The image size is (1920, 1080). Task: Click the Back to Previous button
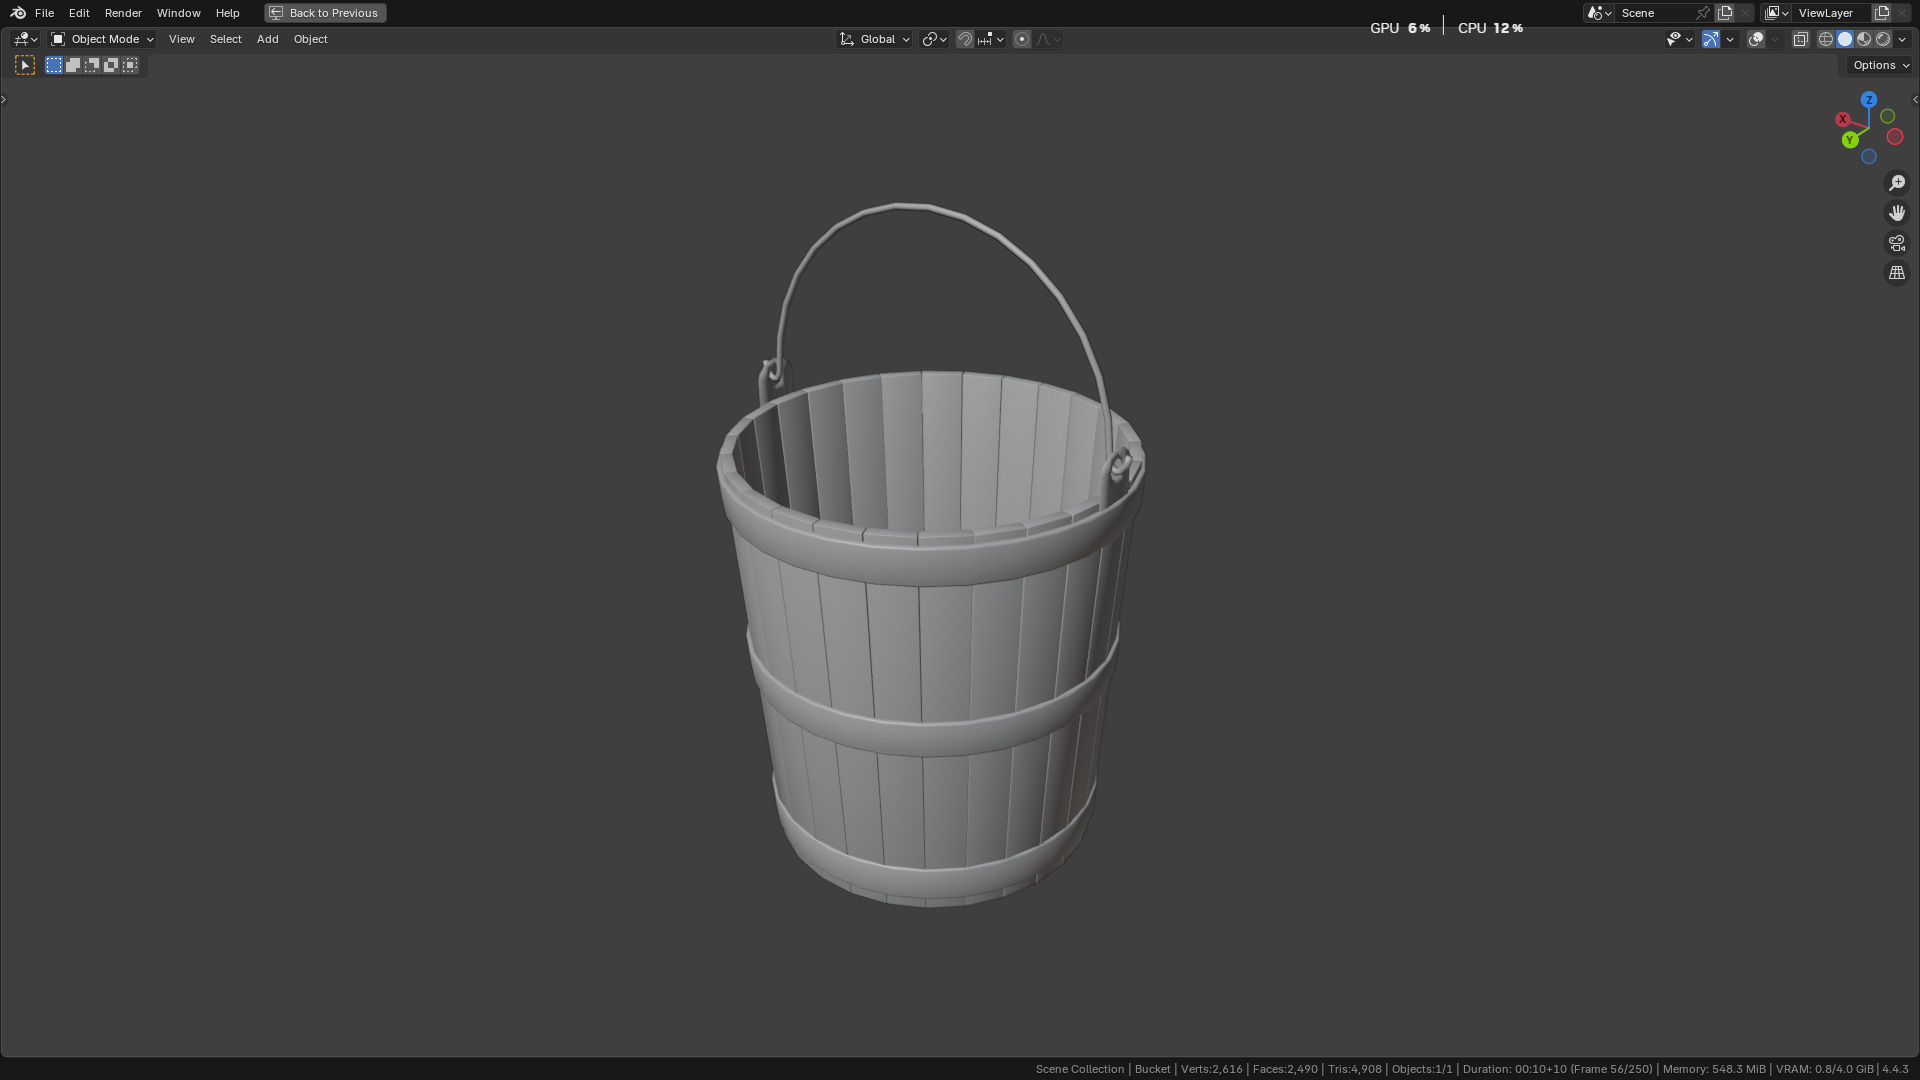click(325, 13)
